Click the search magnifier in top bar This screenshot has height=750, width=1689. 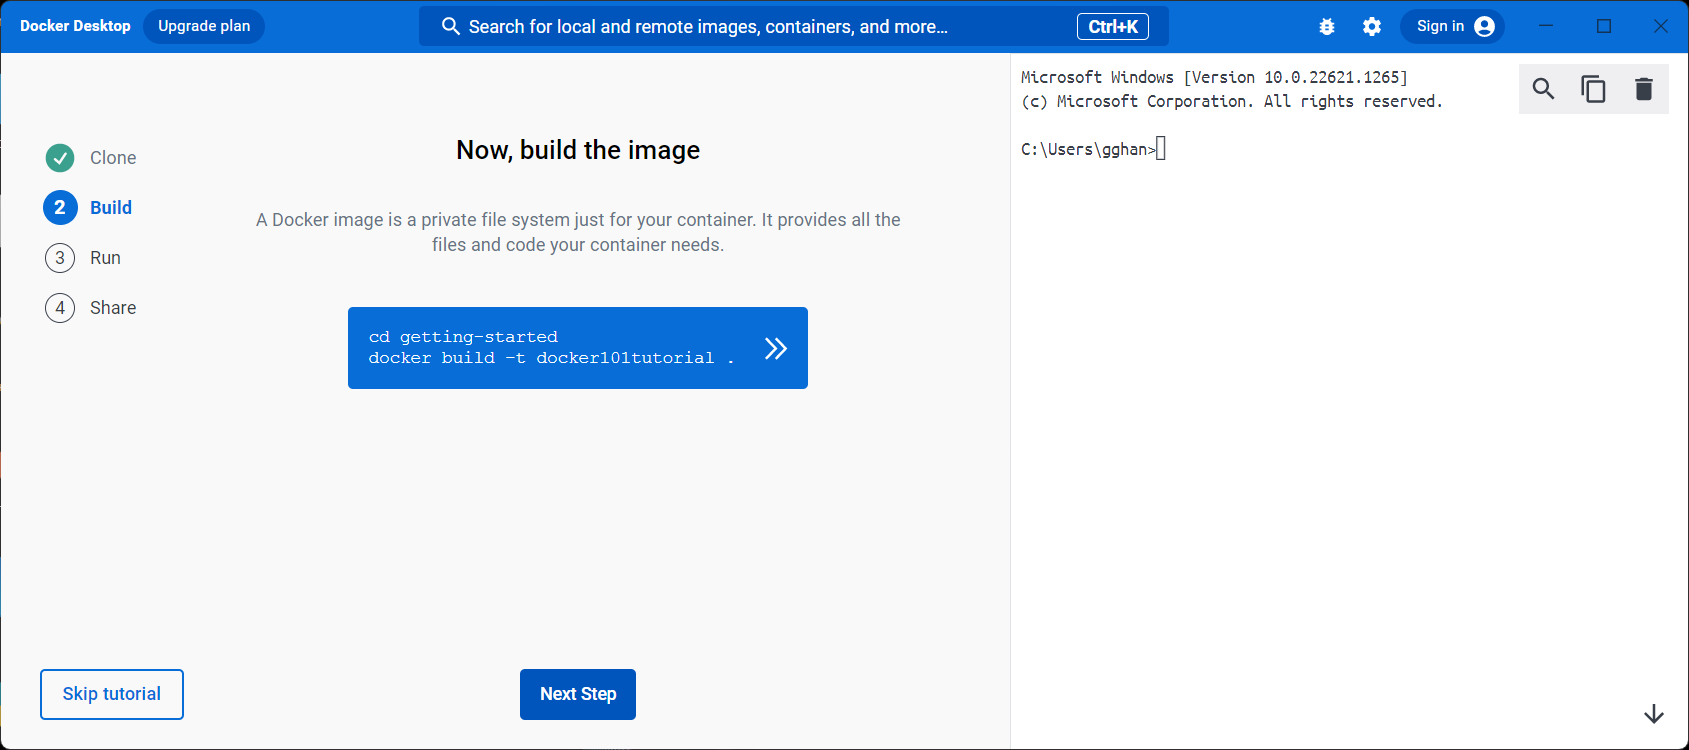coord(451,27)
